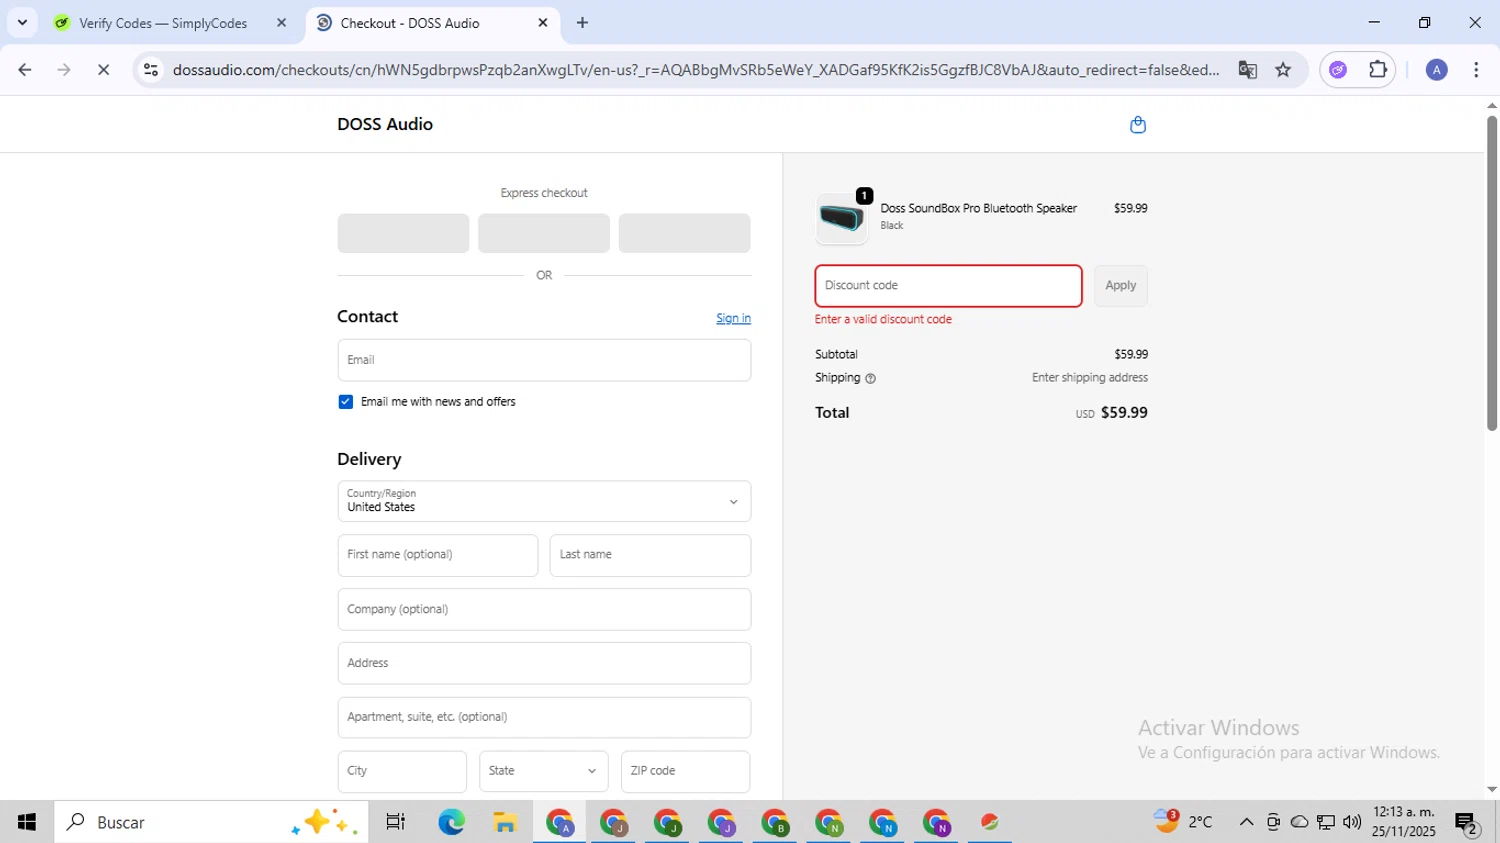
Task: Open the Chrome profile avatar A
Action: [x=1436, y=70]
